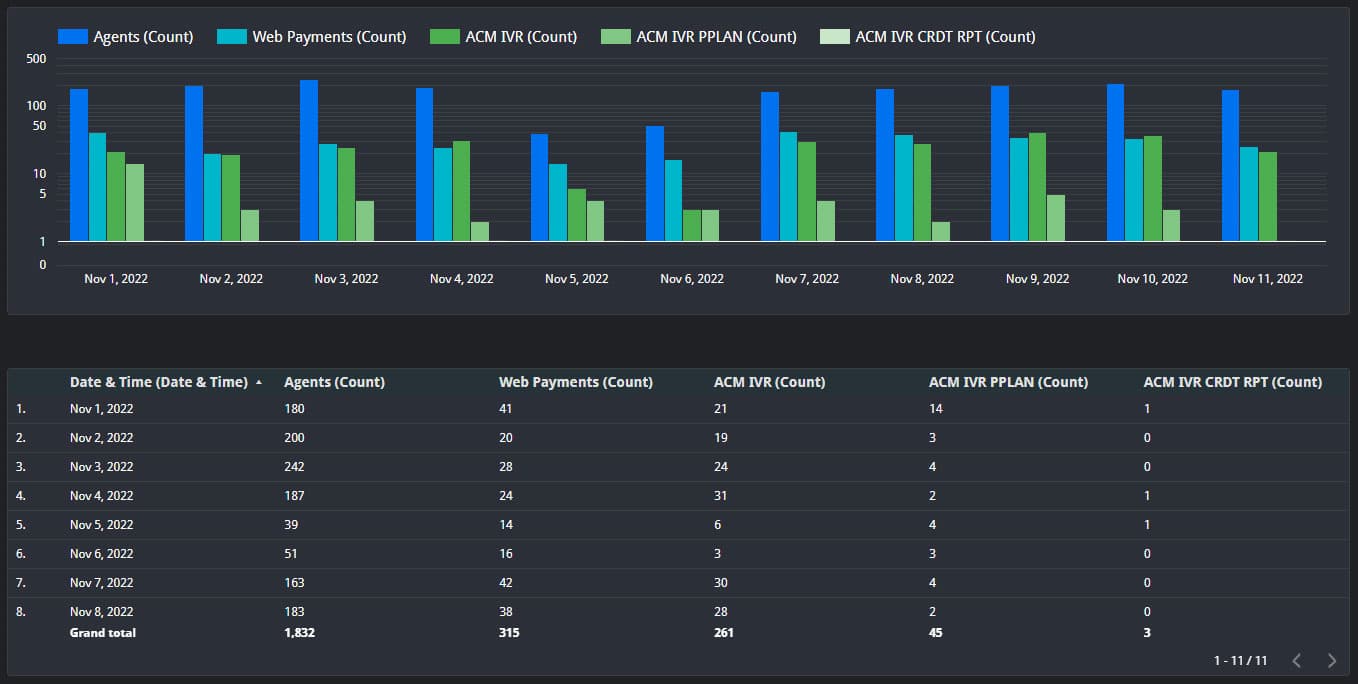
Task: Click row number 5. in table
Action: 21,525
